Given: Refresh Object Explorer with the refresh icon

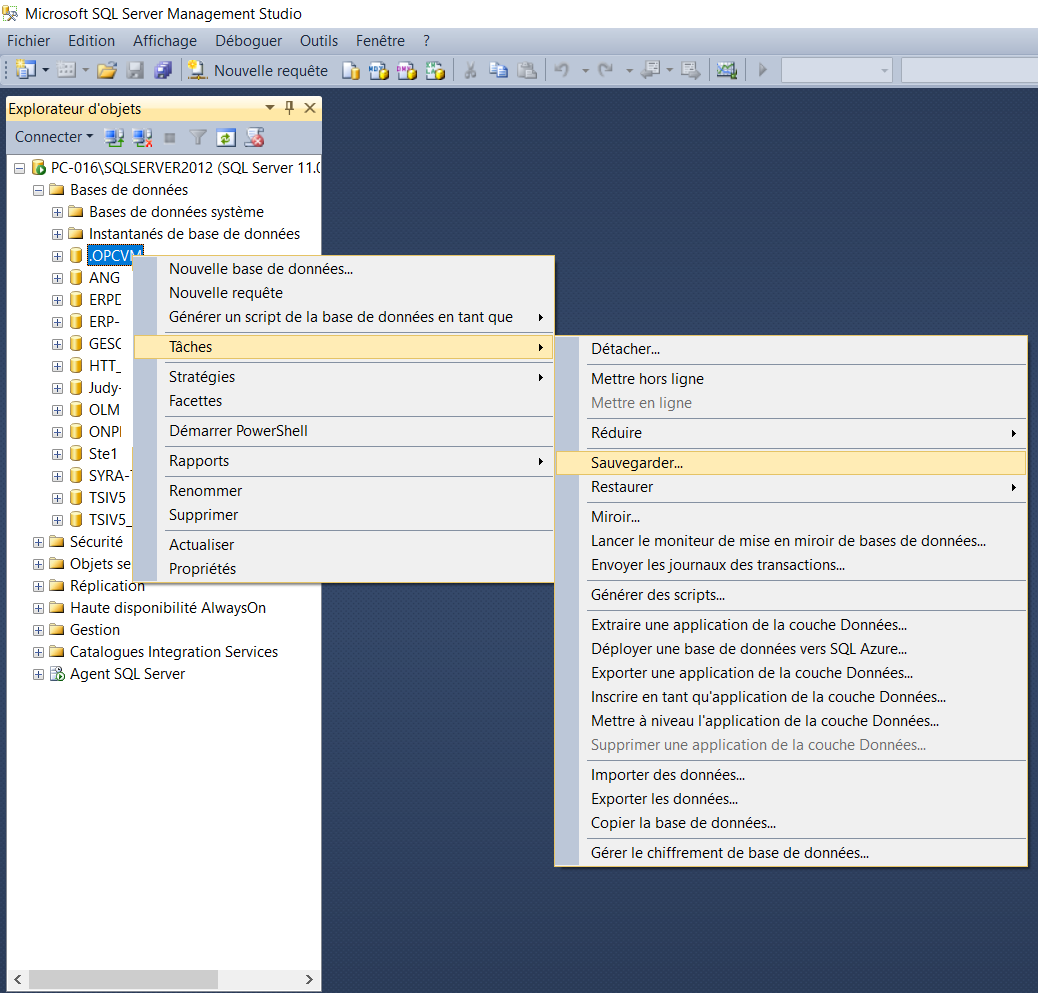Looking at the screenshot, I should pyautogui.click(x=226, y=138).
